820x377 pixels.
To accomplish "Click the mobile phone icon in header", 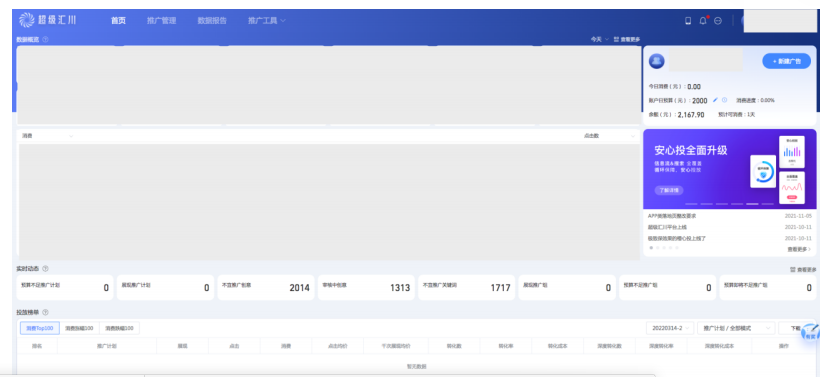I will (x=688, y=21).
